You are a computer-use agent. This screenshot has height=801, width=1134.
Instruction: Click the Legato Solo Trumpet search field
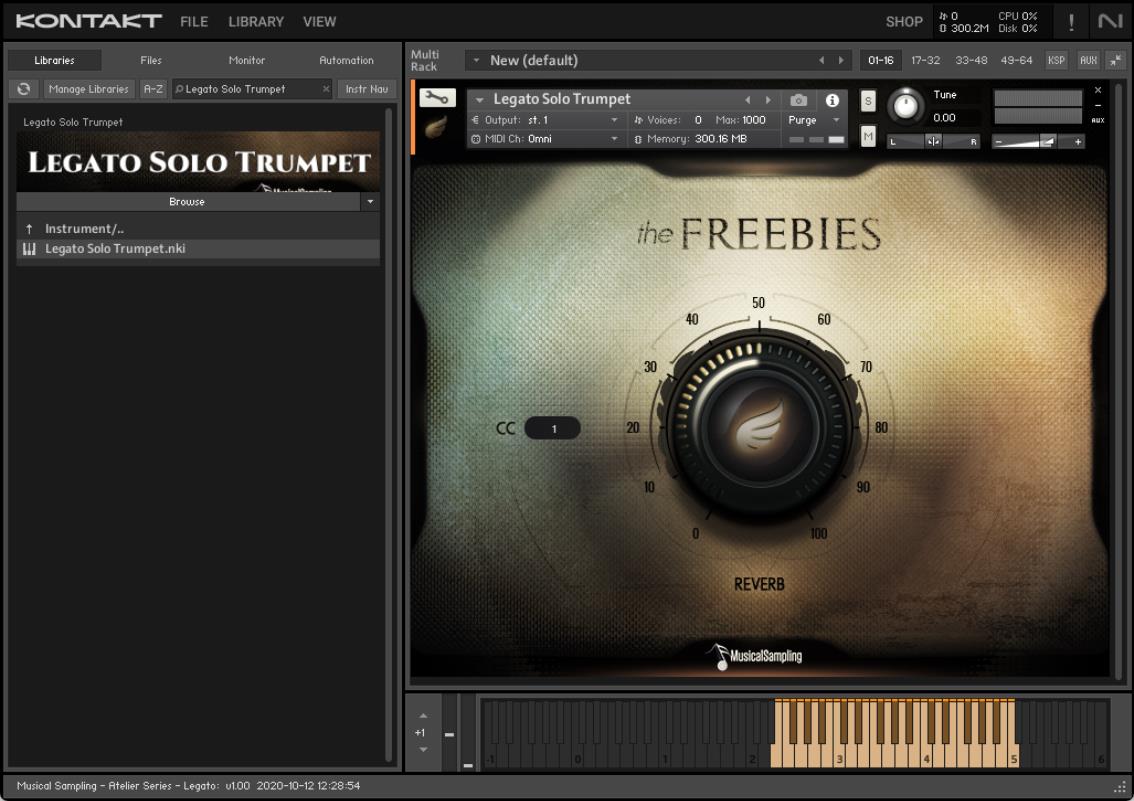(x=252, y=89)
